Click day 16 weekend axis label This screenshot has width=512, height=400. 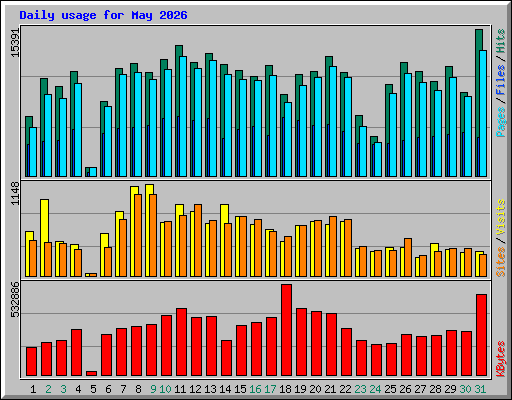click(255, 389)
